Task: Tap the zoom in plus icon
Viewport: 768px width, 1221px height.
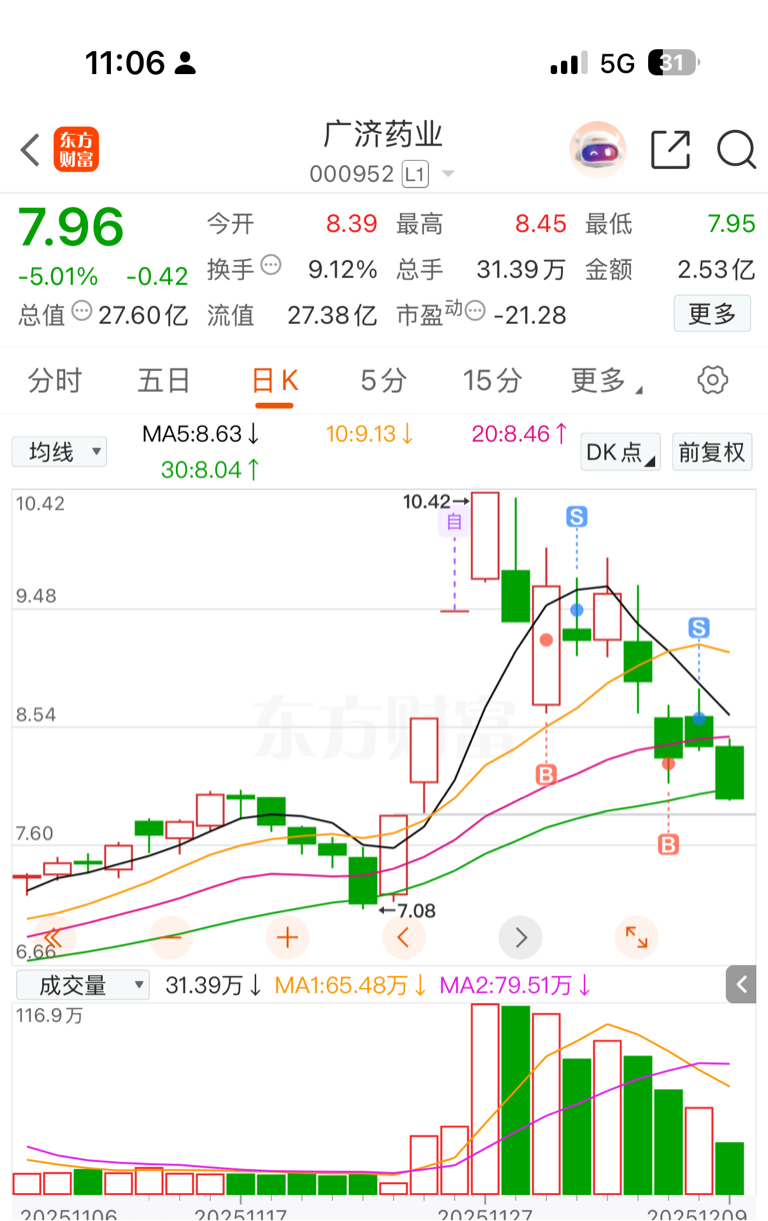Action: pos(288,938)
